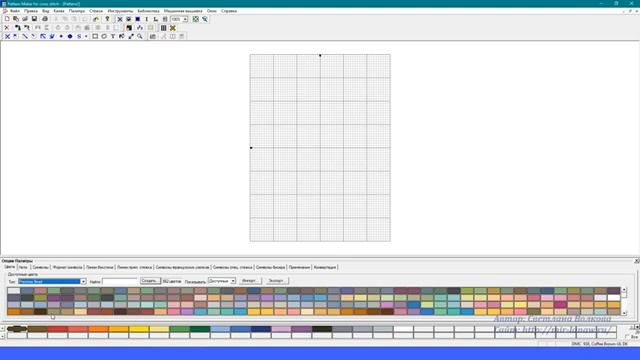Select the large blue dot (French knot) tool
The height and width of the screenshot is (360, 640).
point(70,36)
